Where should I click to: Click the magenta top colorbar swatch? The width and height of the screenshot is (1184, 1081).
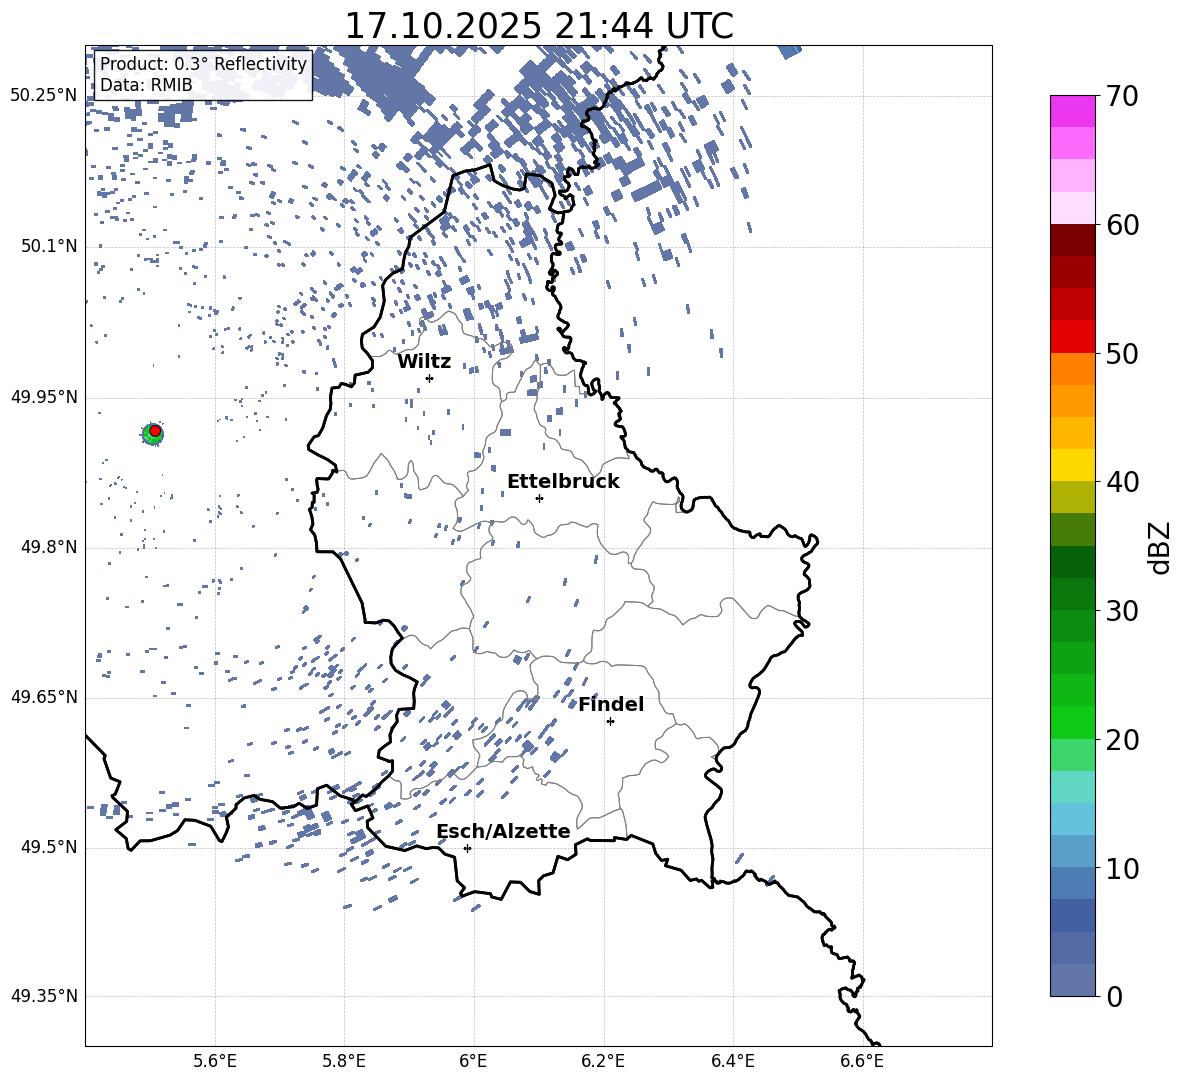coord(1072,112)
